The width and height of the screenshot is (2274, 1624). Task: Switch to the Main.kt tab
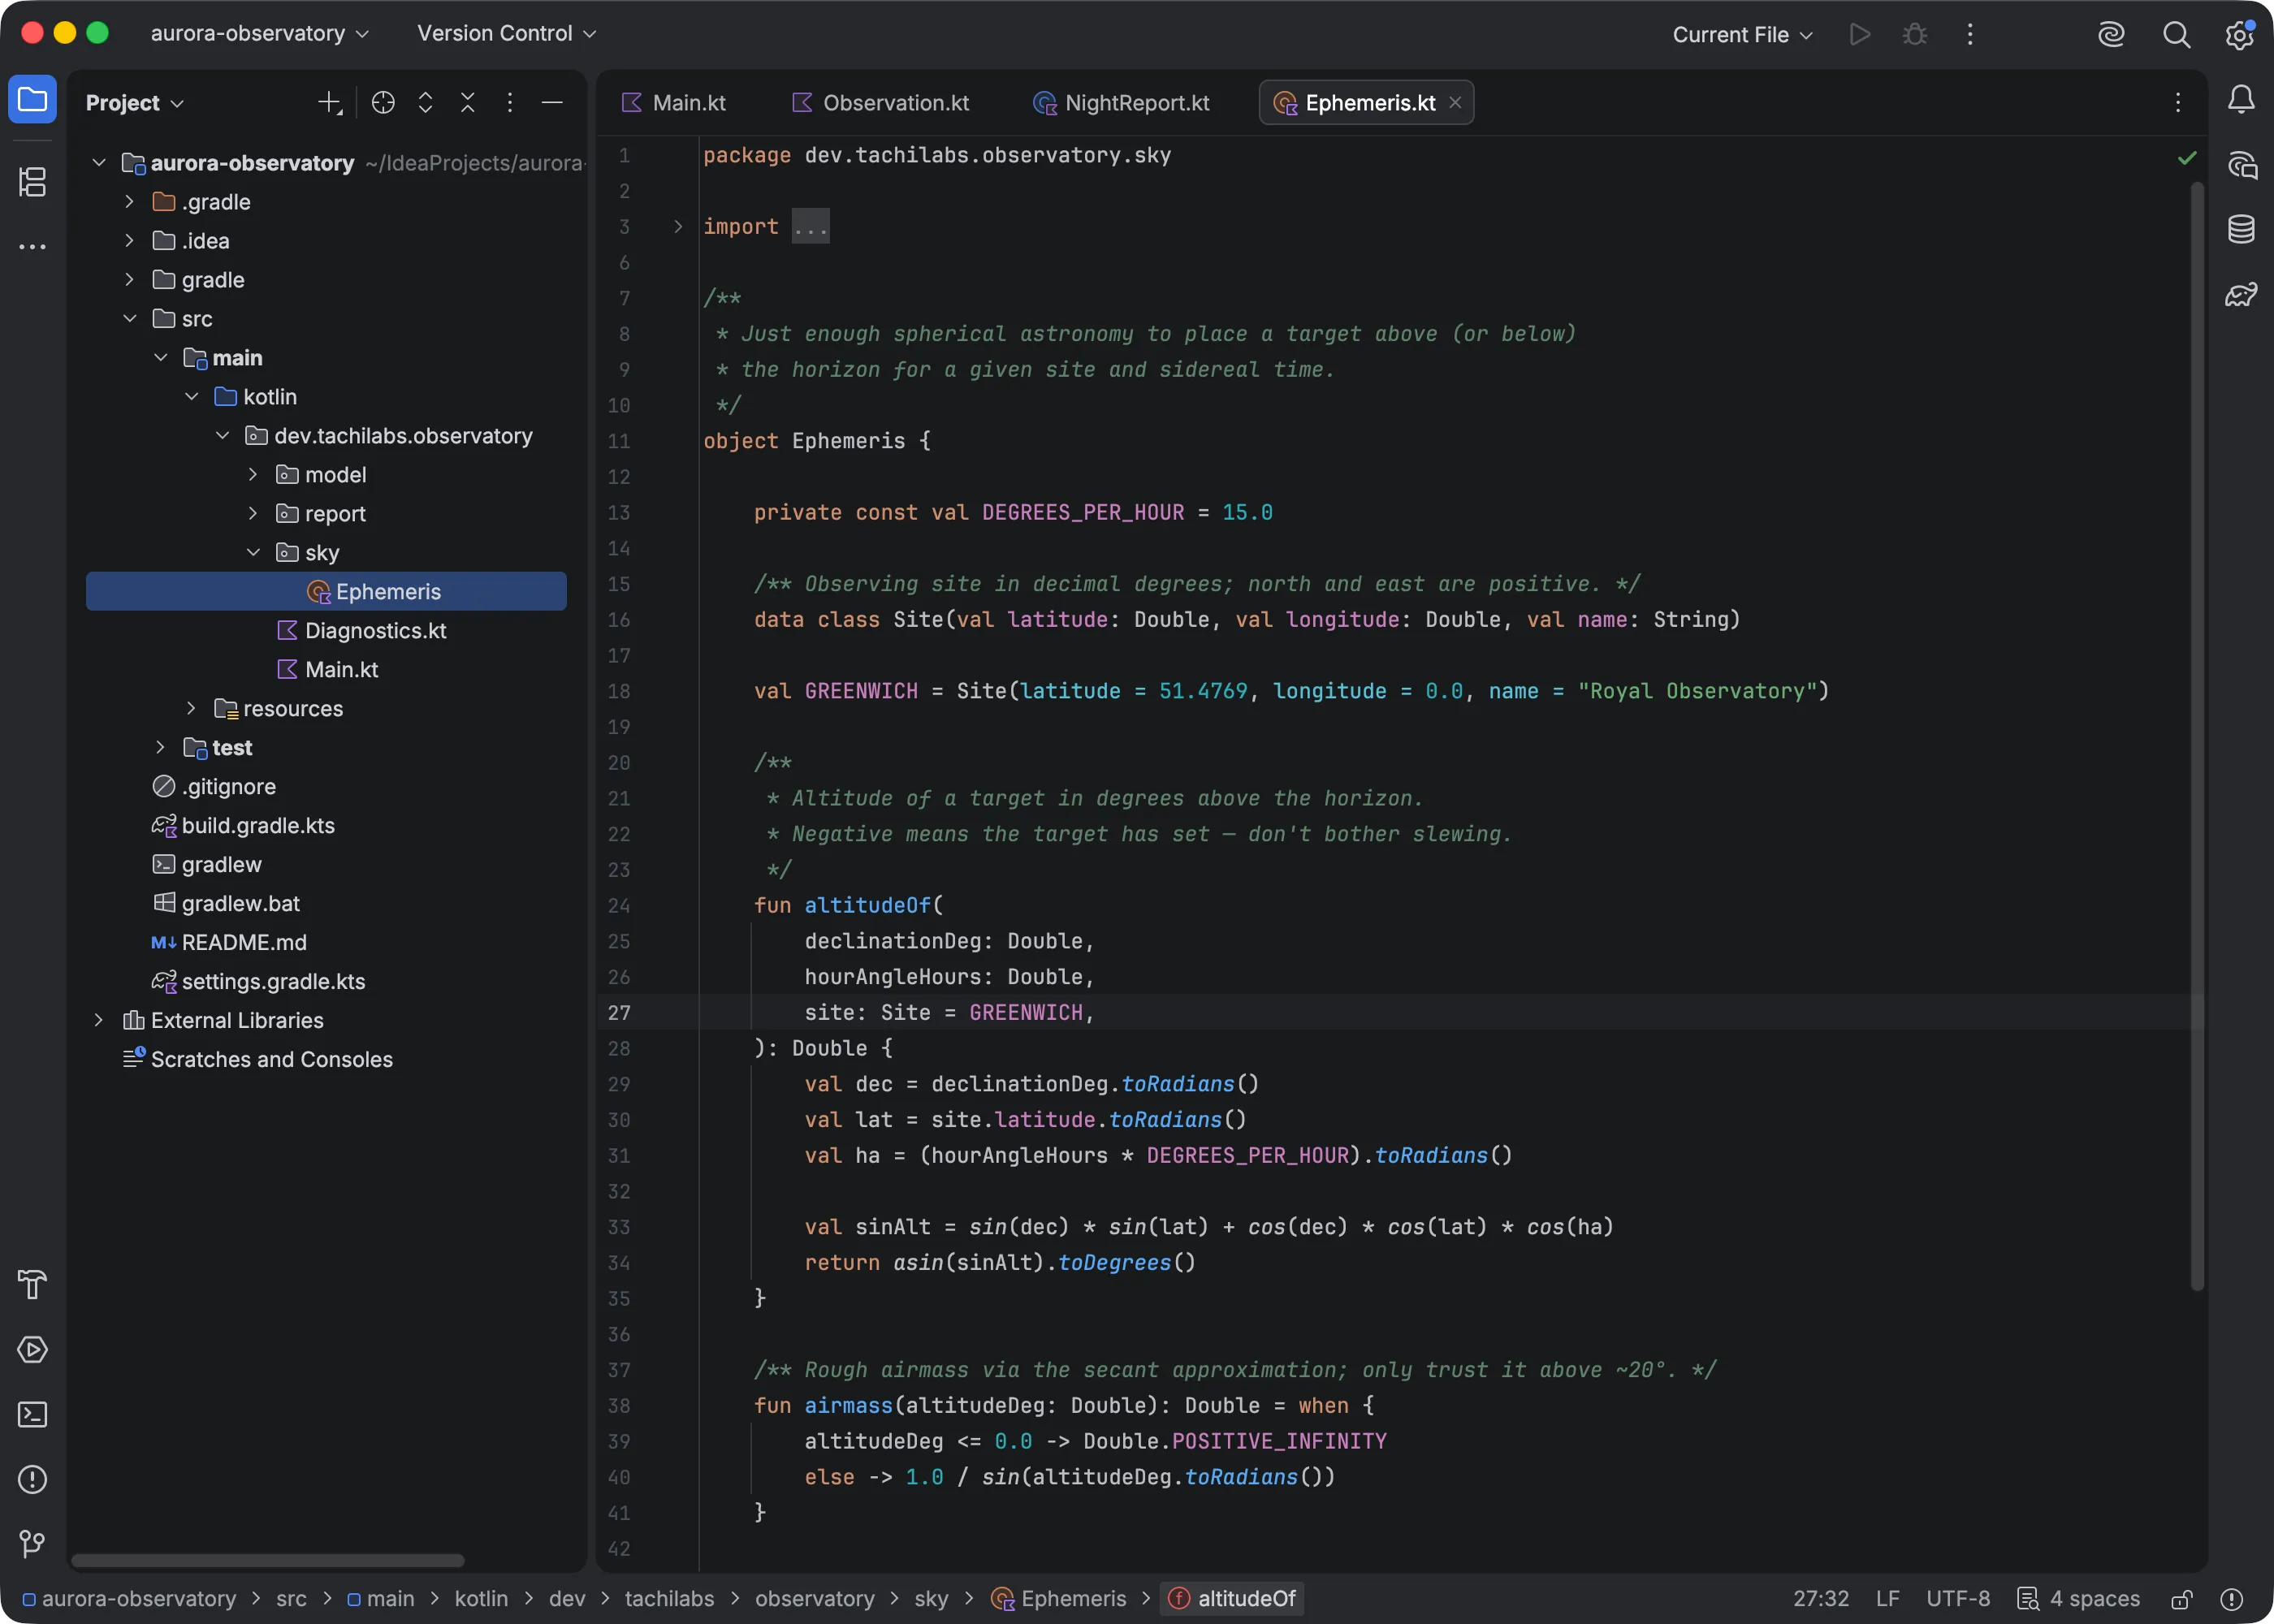674,103
